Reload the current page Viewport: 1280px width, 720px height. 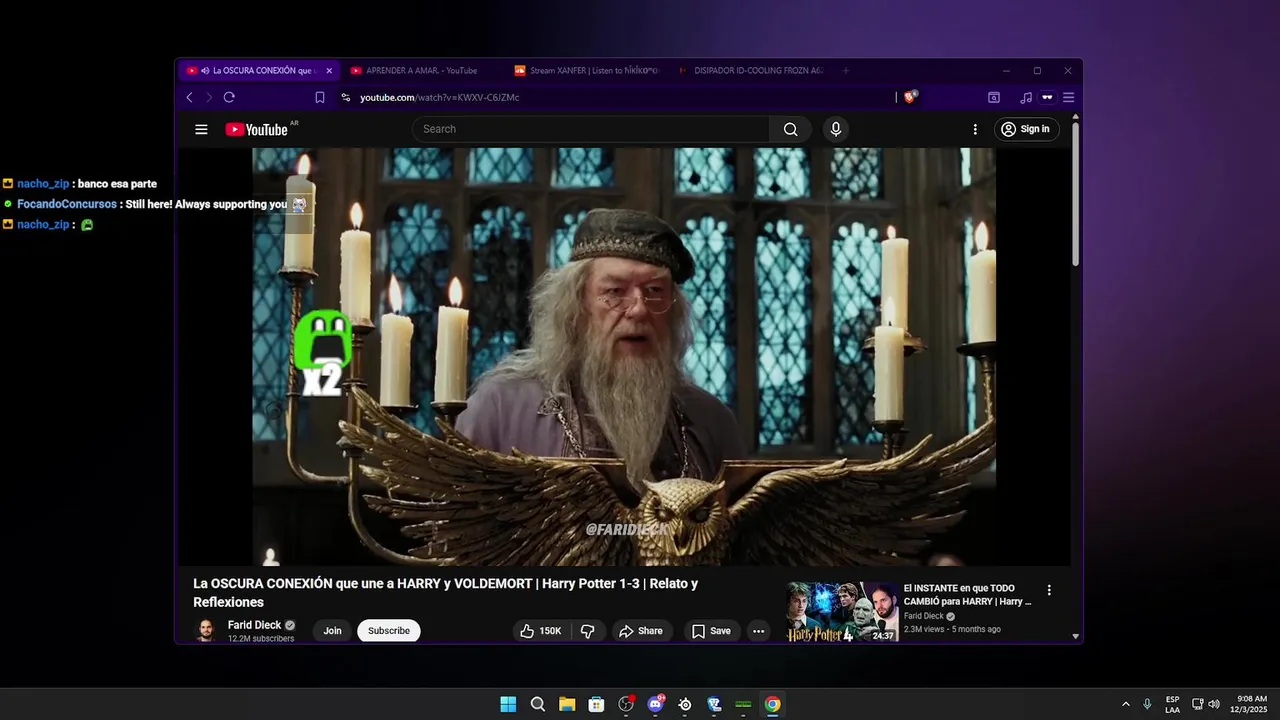tap(229, 97)
